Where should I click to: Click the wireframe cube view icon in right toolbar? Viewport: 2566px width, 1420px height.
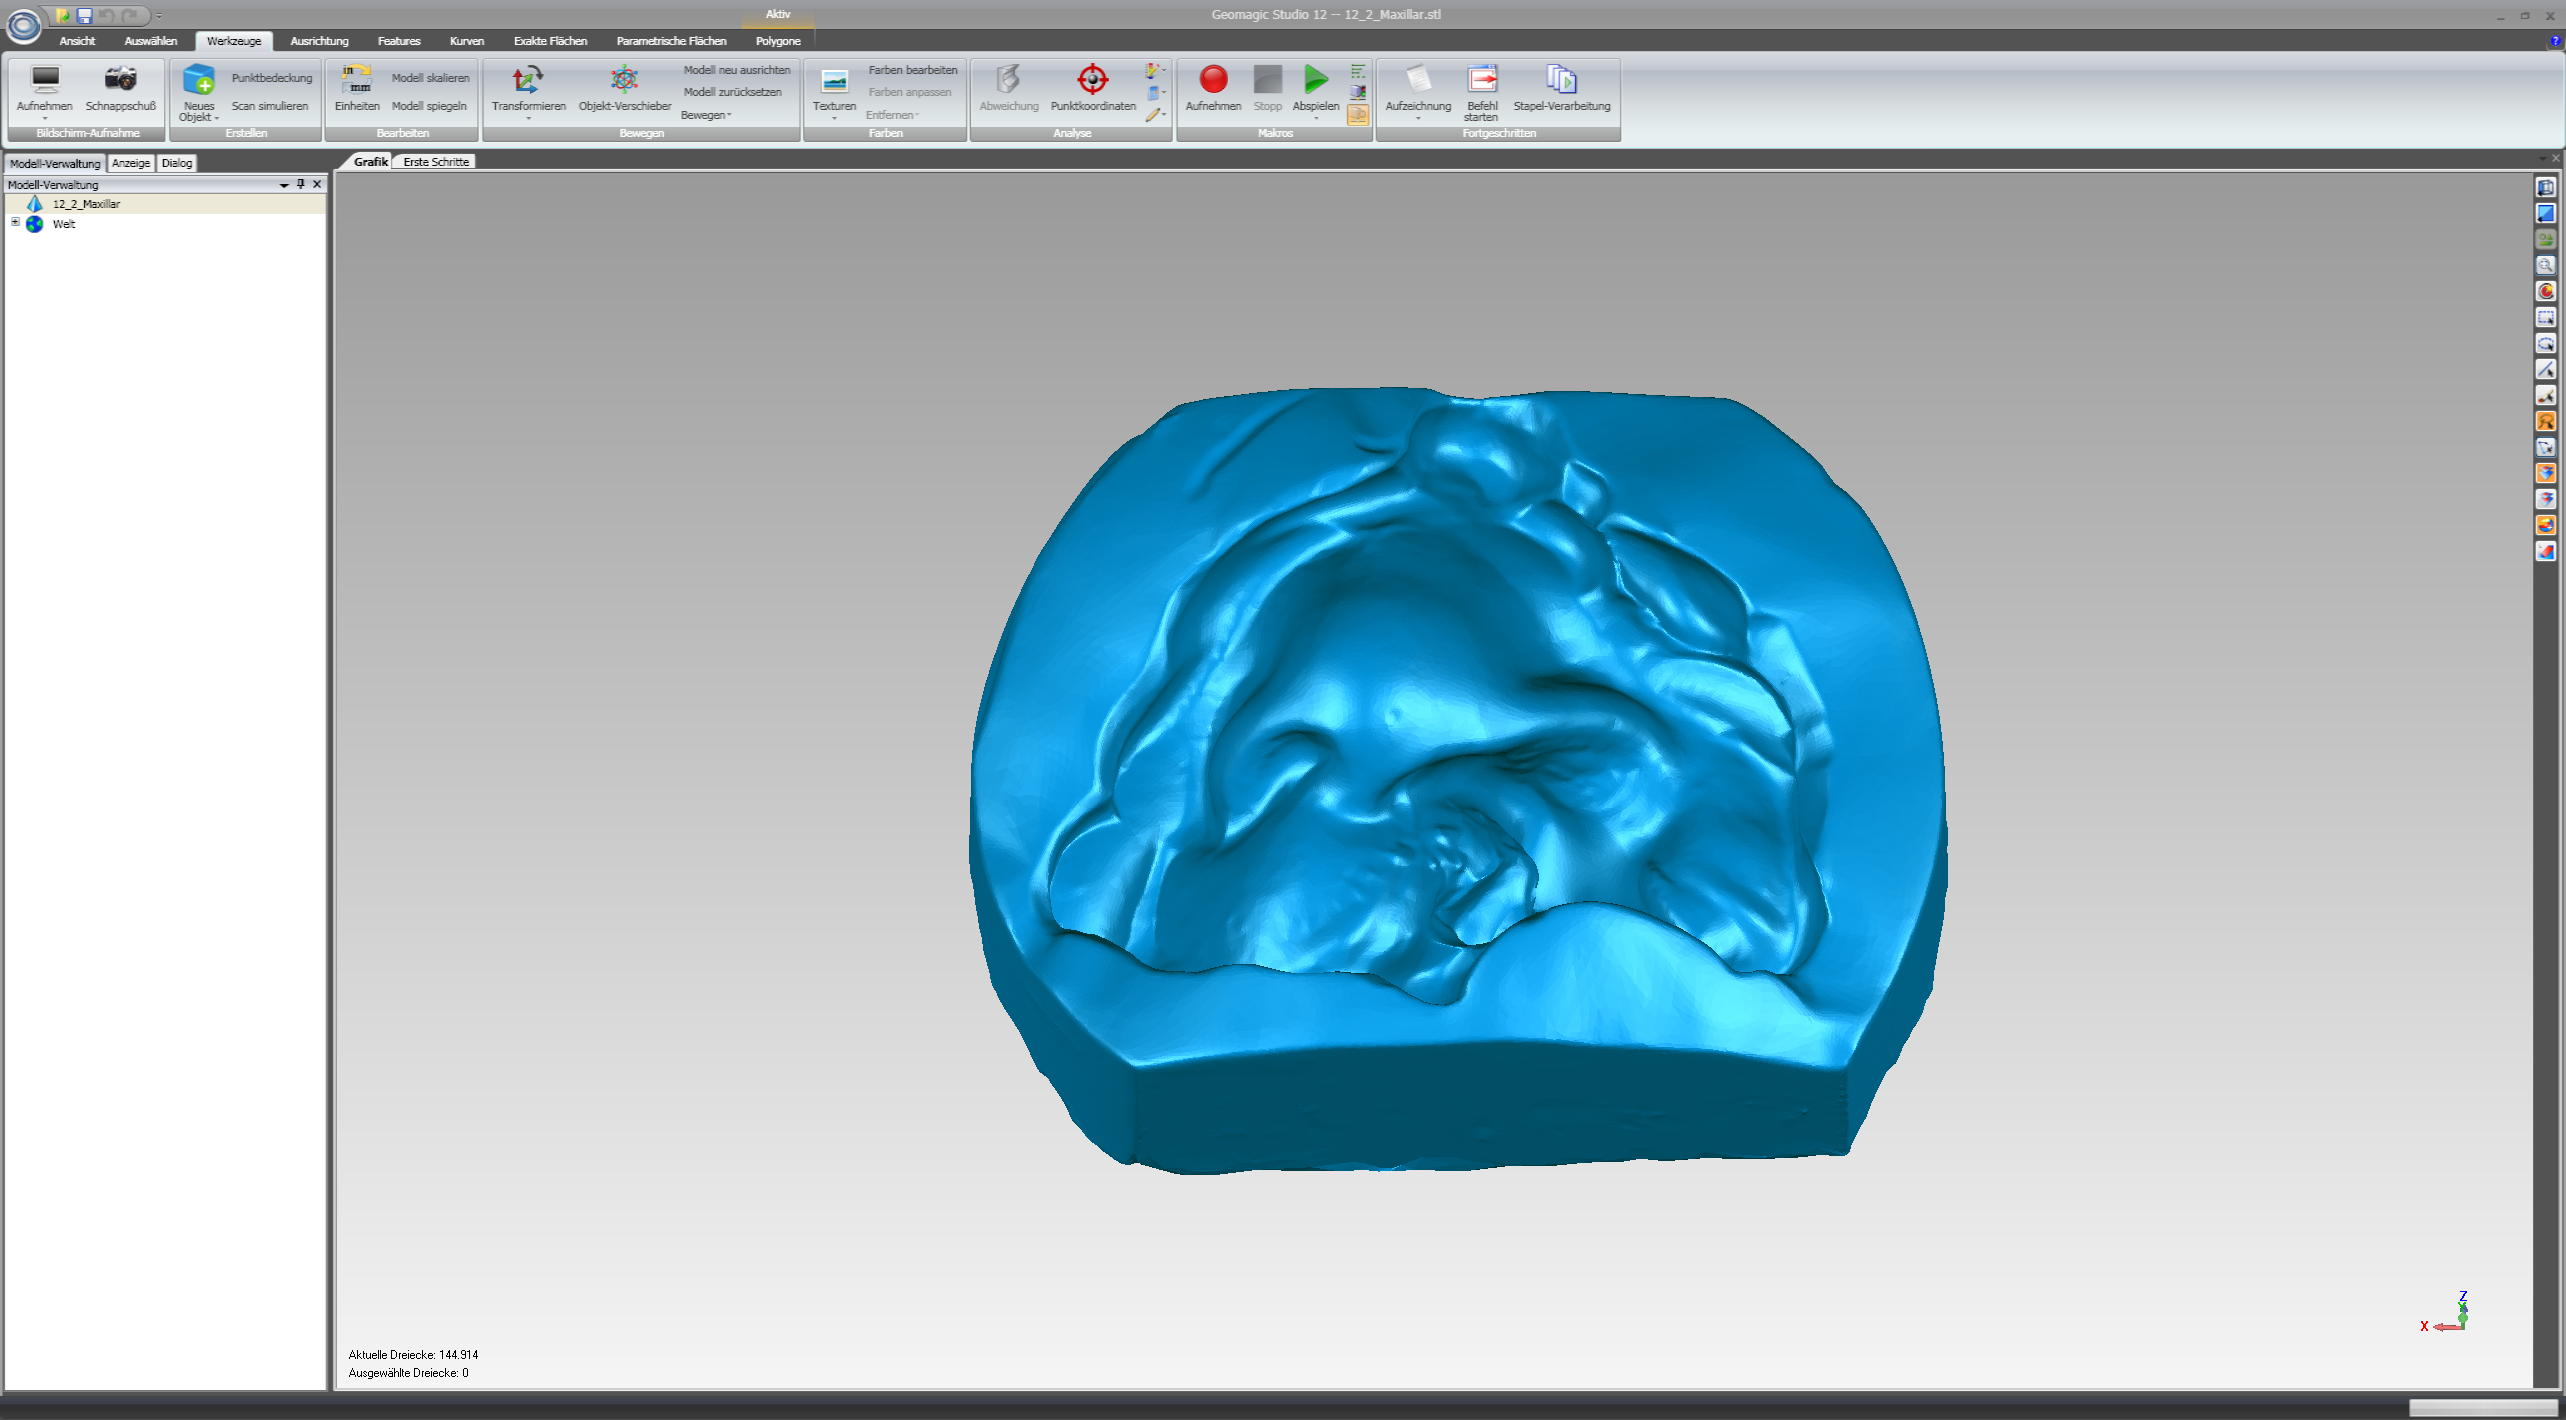[2546, 187]
